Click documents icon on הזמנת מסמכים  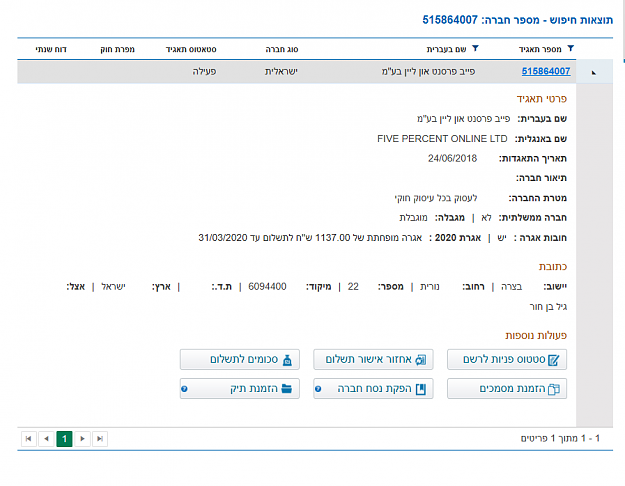point(554,389)
